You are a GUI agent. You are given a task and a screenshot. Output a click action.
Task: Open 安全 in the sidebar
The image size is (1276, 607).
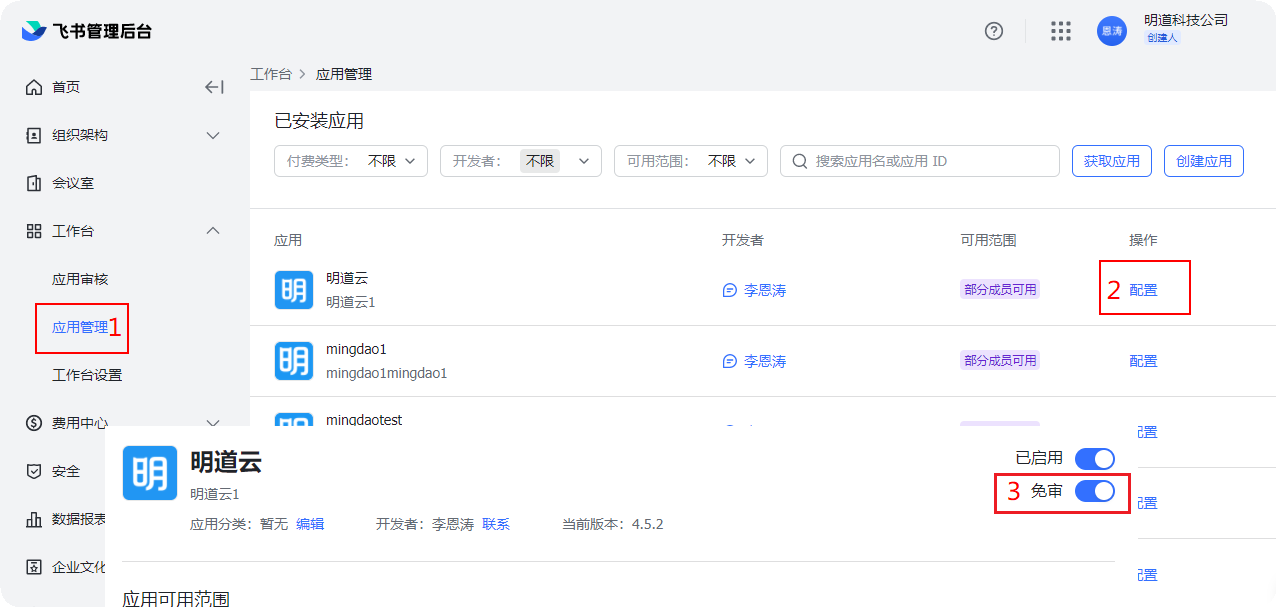[66, 471]
